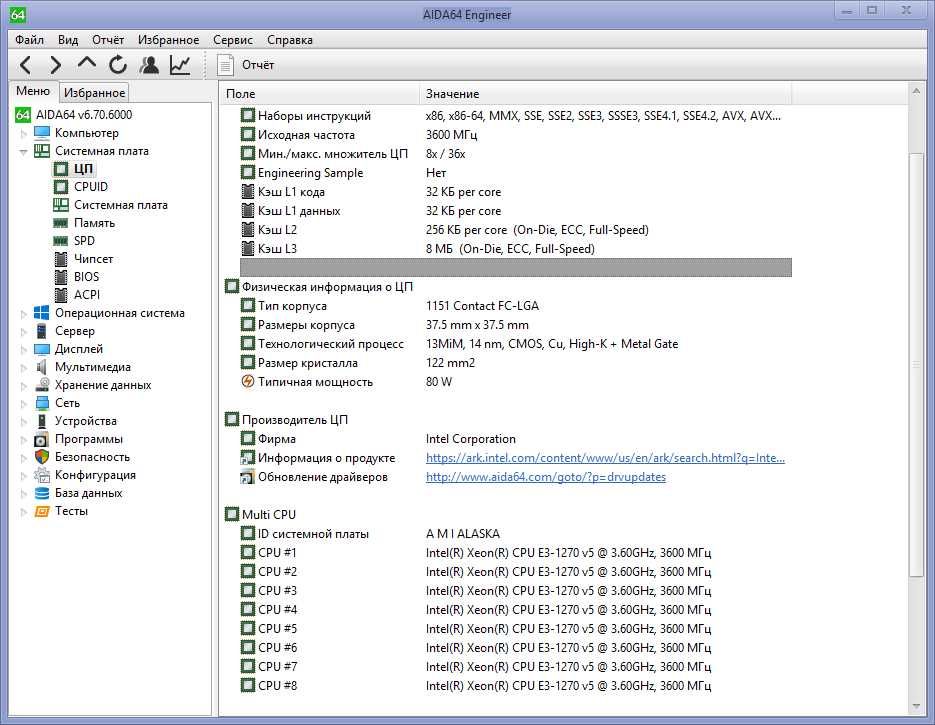
Task: Open the child Системная плата motherboard item
Action: [x=111, y=205]
